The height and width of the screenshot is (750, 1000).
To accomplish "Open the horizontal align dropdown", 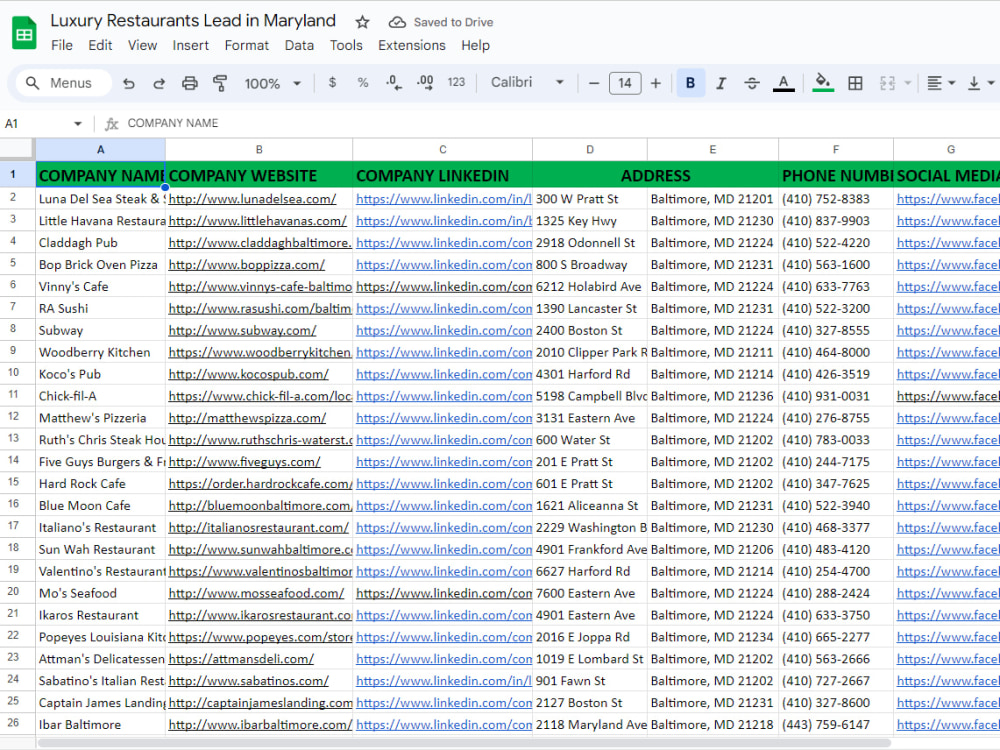I will [941, 83].
